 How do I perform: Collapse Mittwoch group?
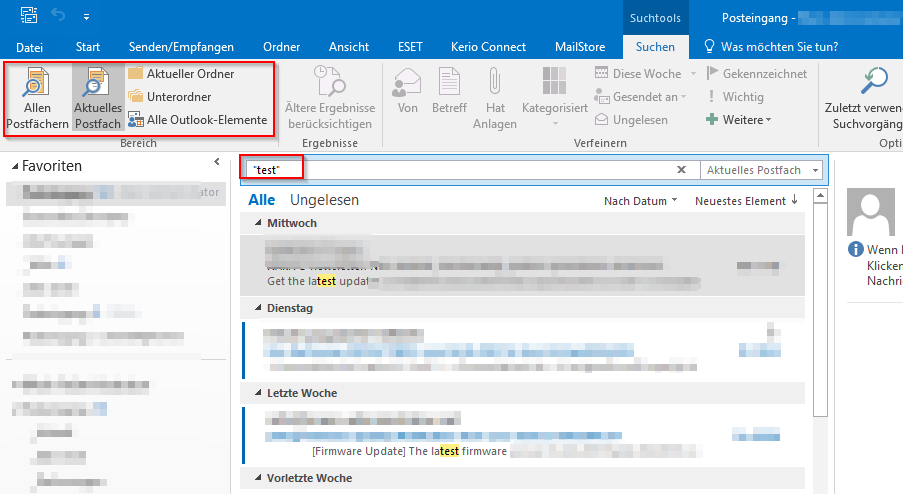(x=258, y=222)
